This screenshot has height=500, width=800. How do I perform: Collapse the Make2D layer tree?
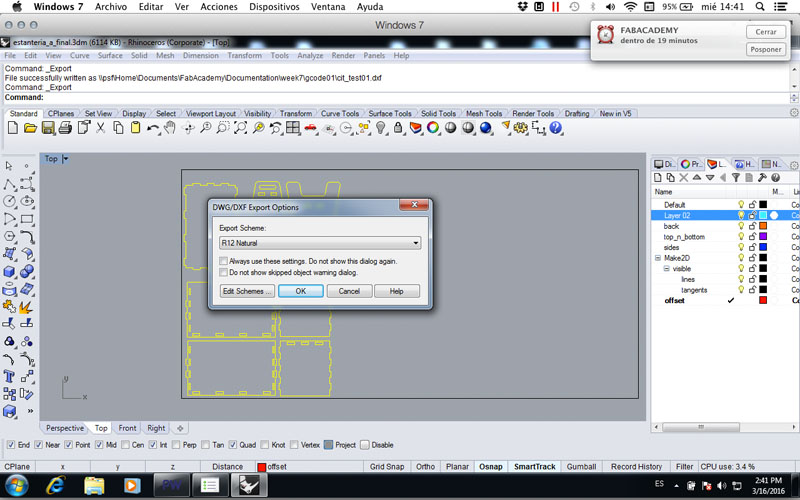point(658,258)
